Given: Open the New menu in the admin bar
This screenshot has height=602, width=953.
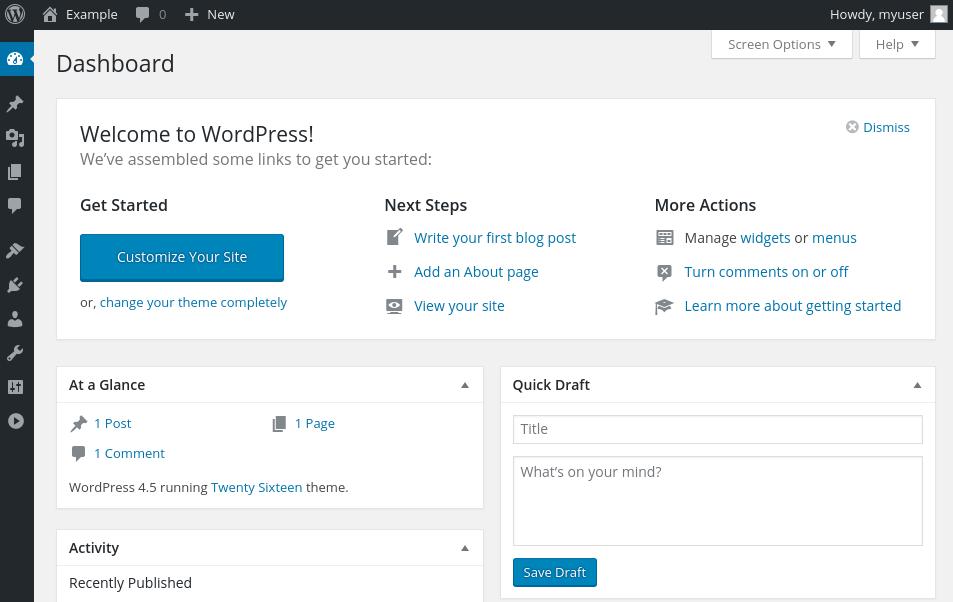Looking at the screenshot, I should [x=209, y=14].
